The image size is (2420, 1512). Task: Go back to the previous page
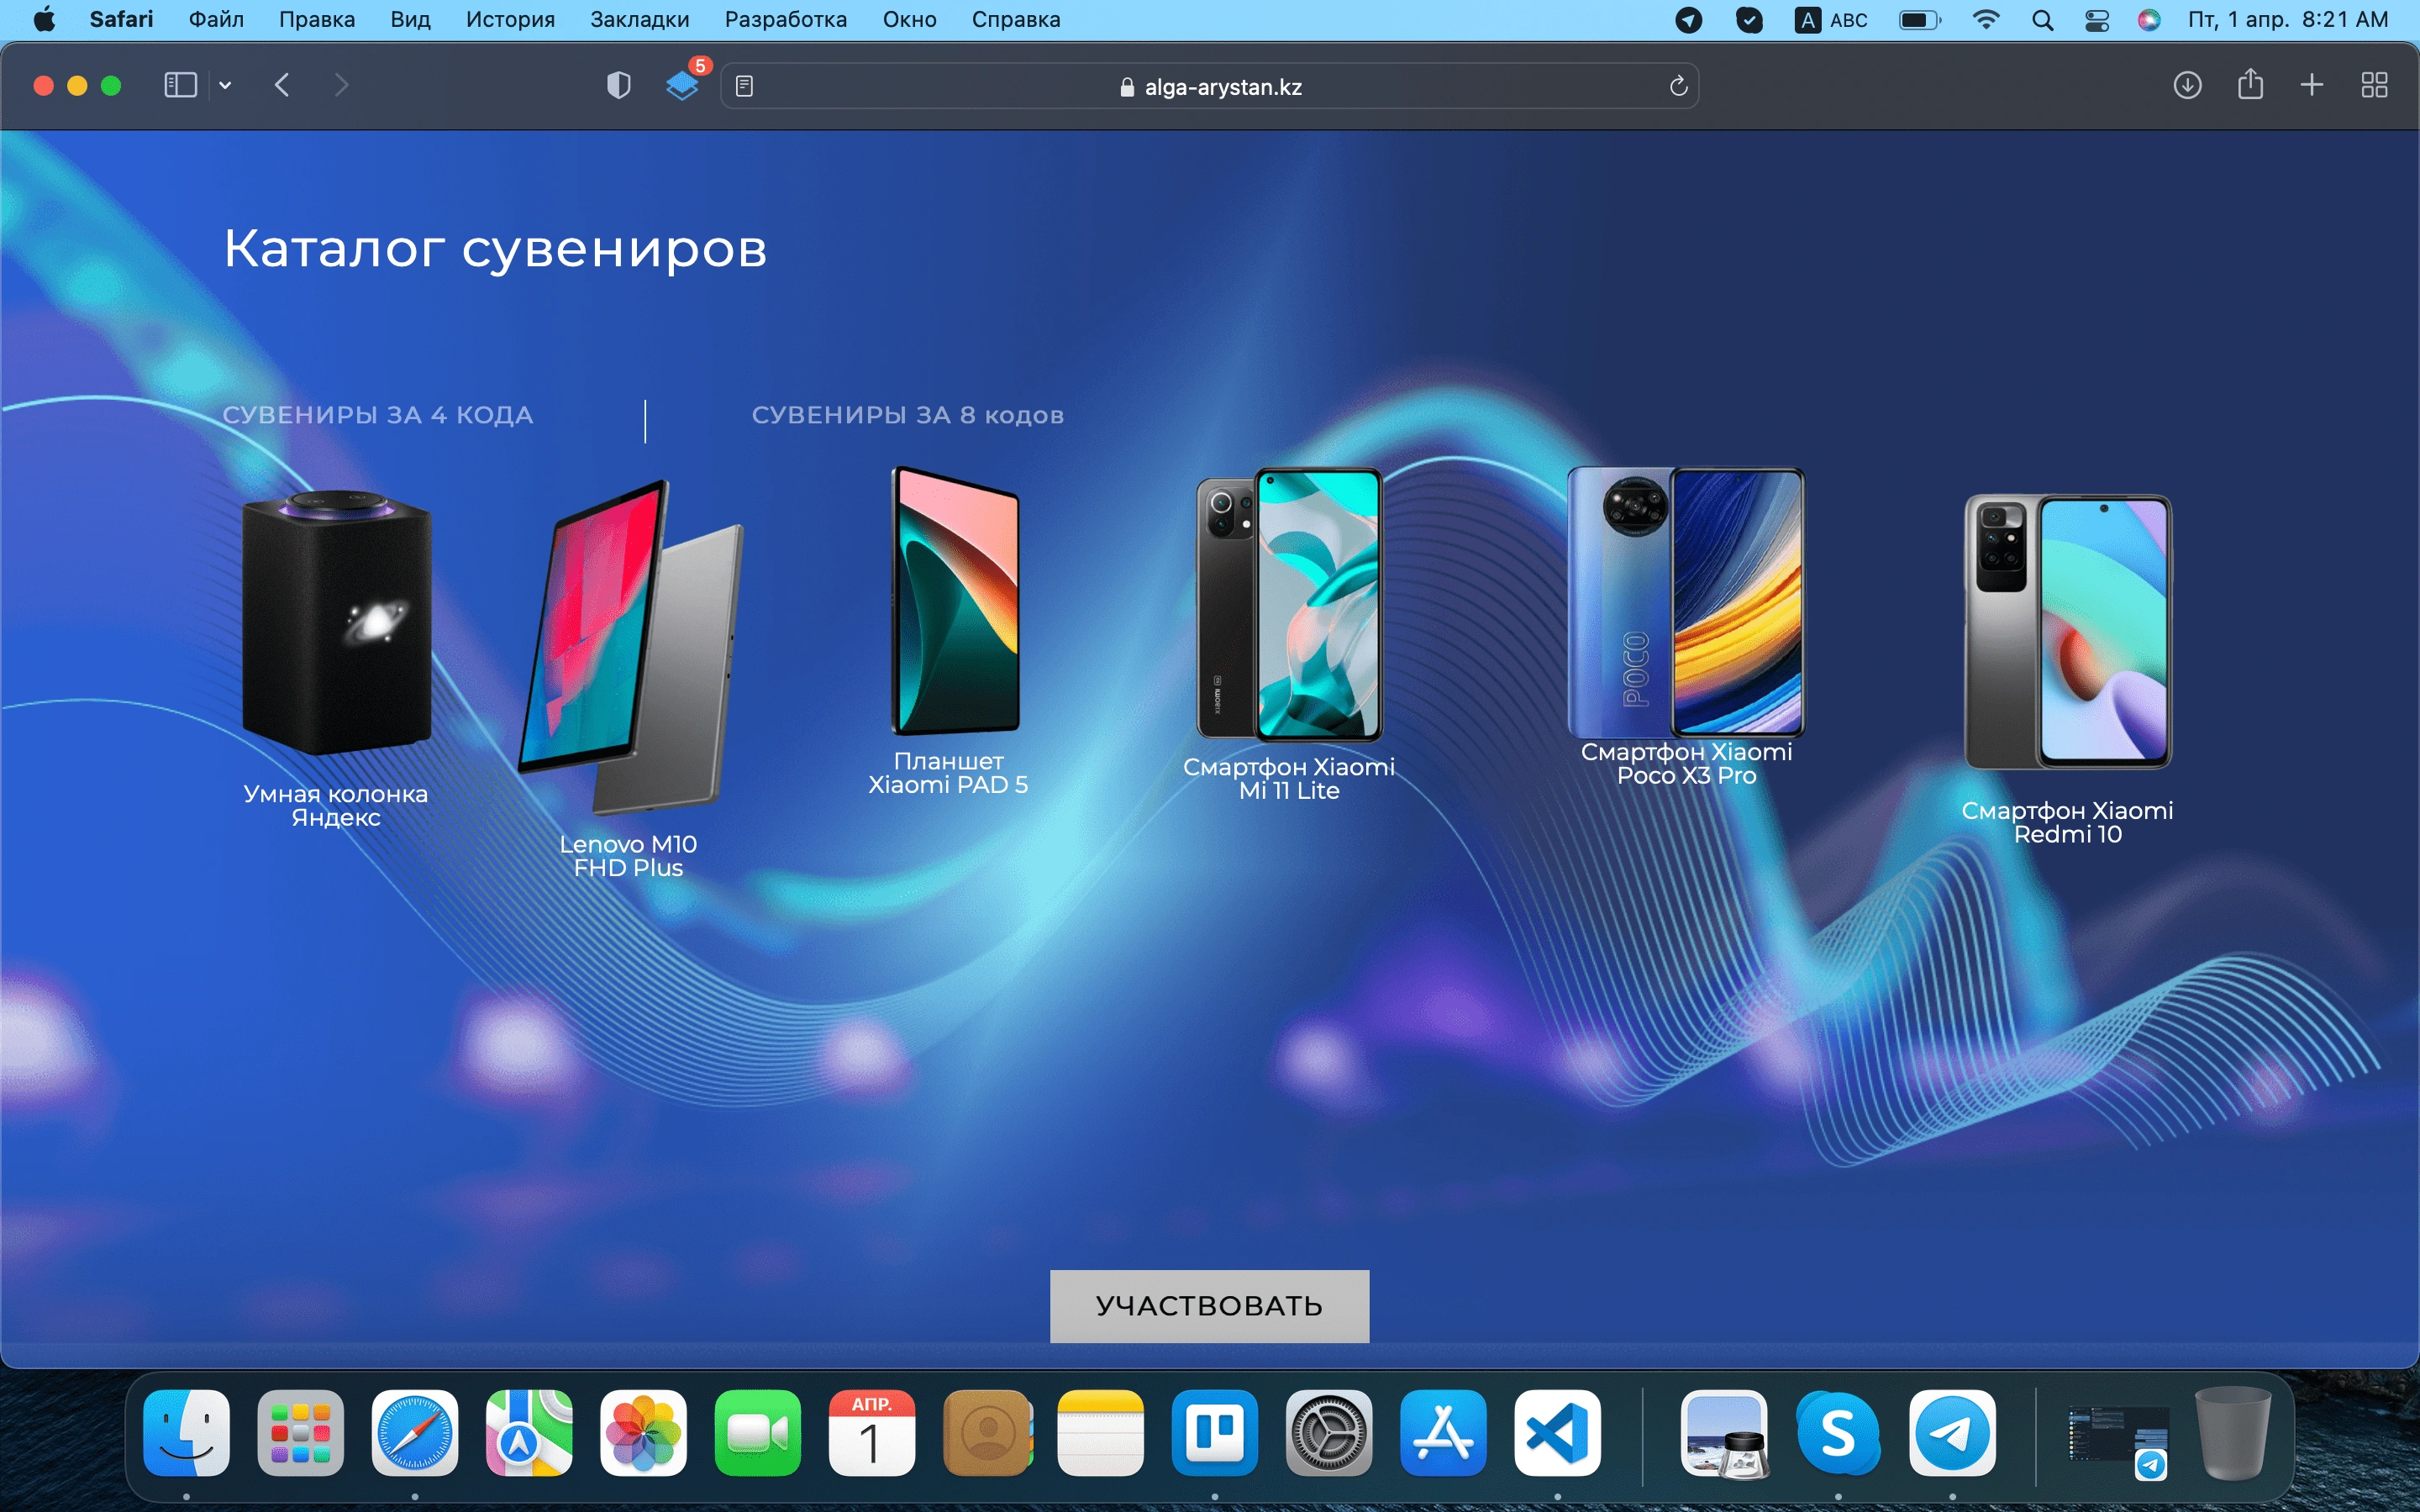pos(282,85)
